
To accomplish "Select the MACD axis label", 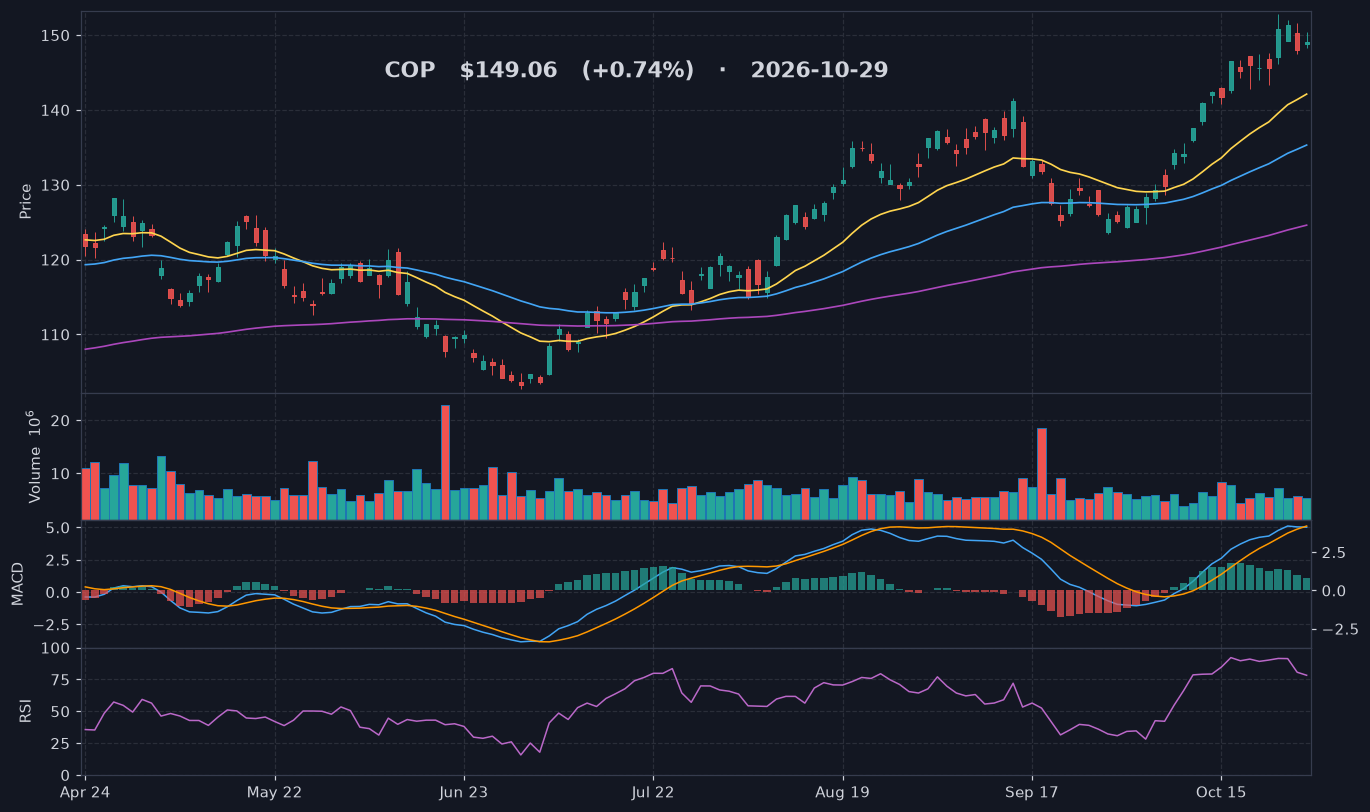I will pos(17,584).
